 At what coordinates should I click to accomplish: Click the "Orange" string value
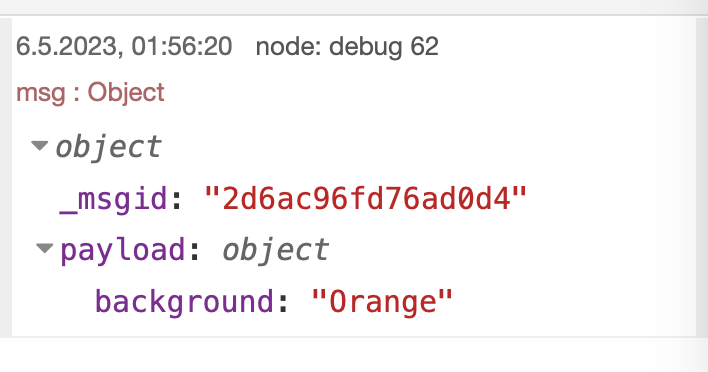tap(382, 302)
